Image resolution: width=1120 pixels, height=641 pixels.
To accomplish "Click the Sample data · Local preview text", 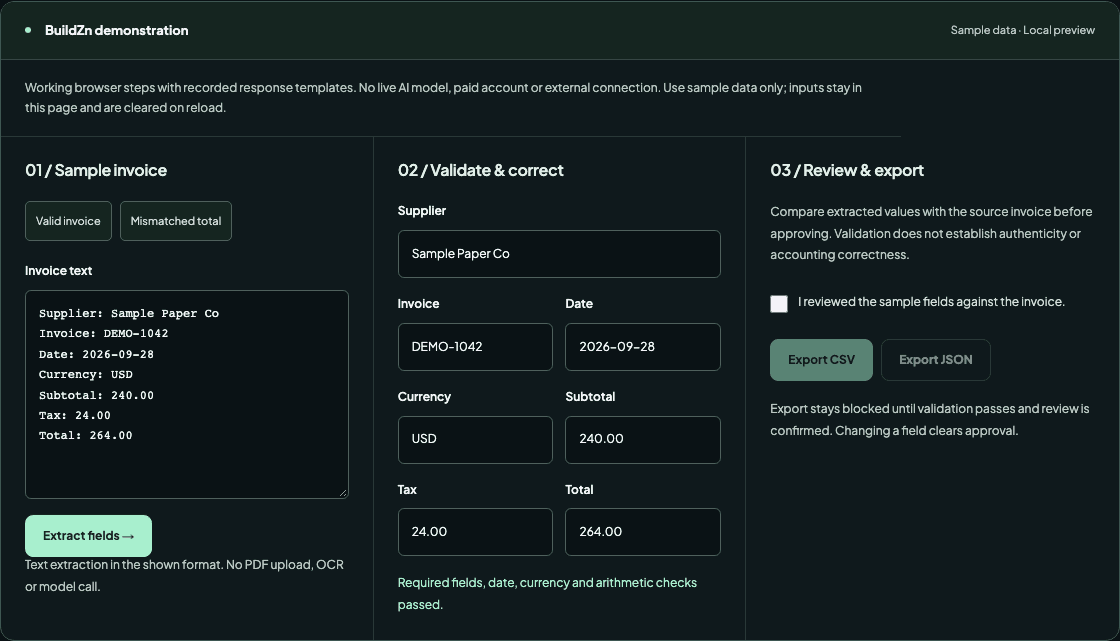I will [1022, 30].
